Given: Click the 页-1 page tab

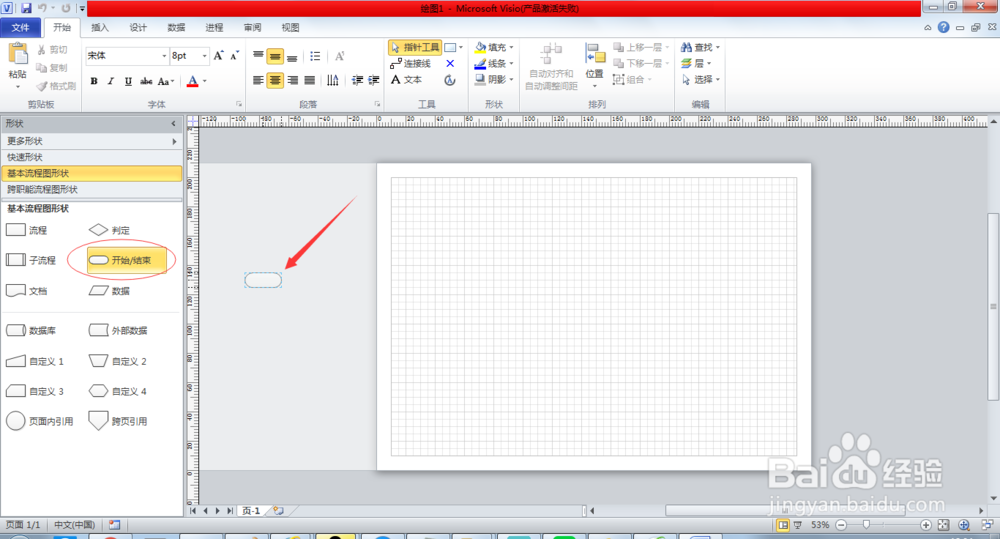Looking at the screenshot, I should [251, 510].
